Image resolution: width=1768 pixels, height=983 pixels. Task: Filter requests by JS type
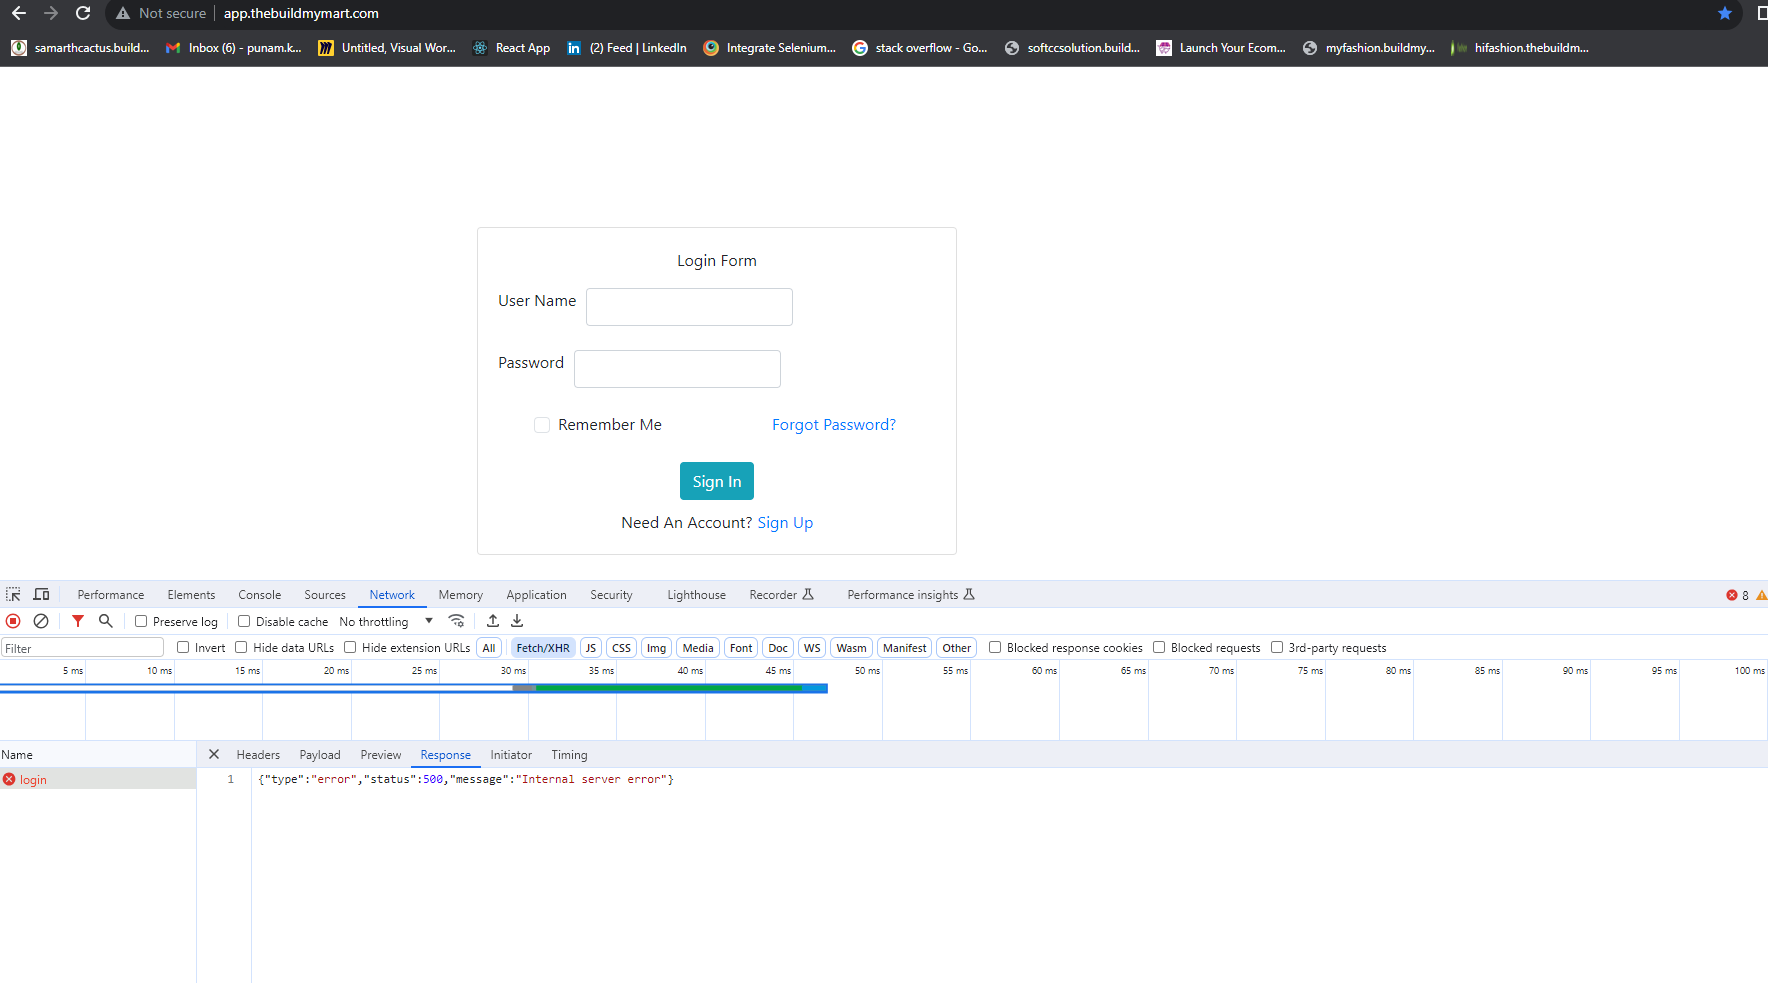click(x=591, y=648)
